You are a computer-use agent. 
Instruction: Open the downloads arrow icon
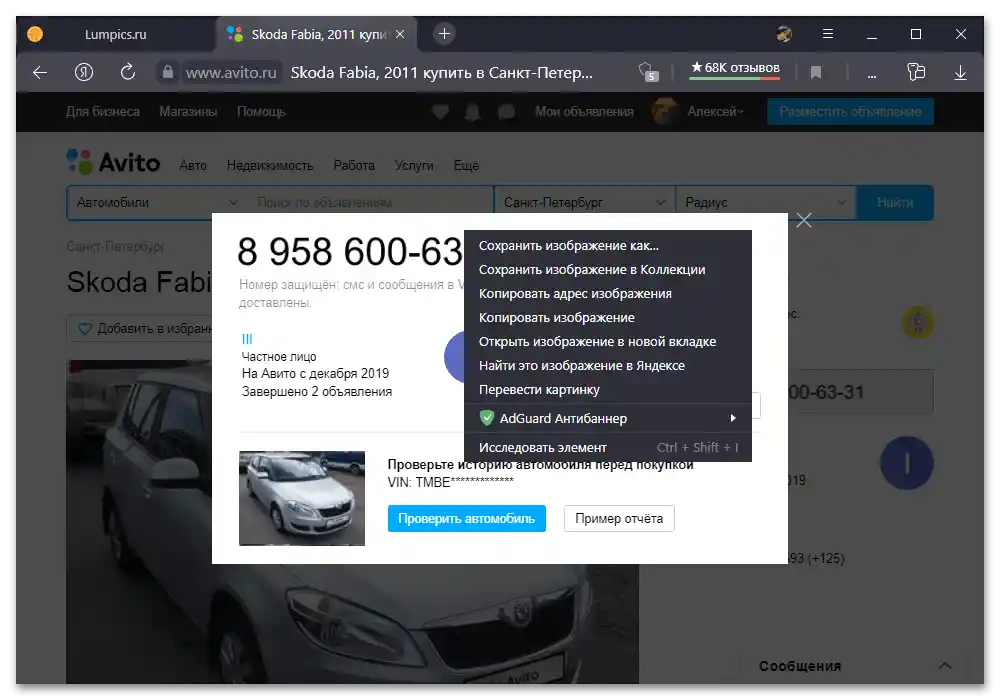pos(960,73)
